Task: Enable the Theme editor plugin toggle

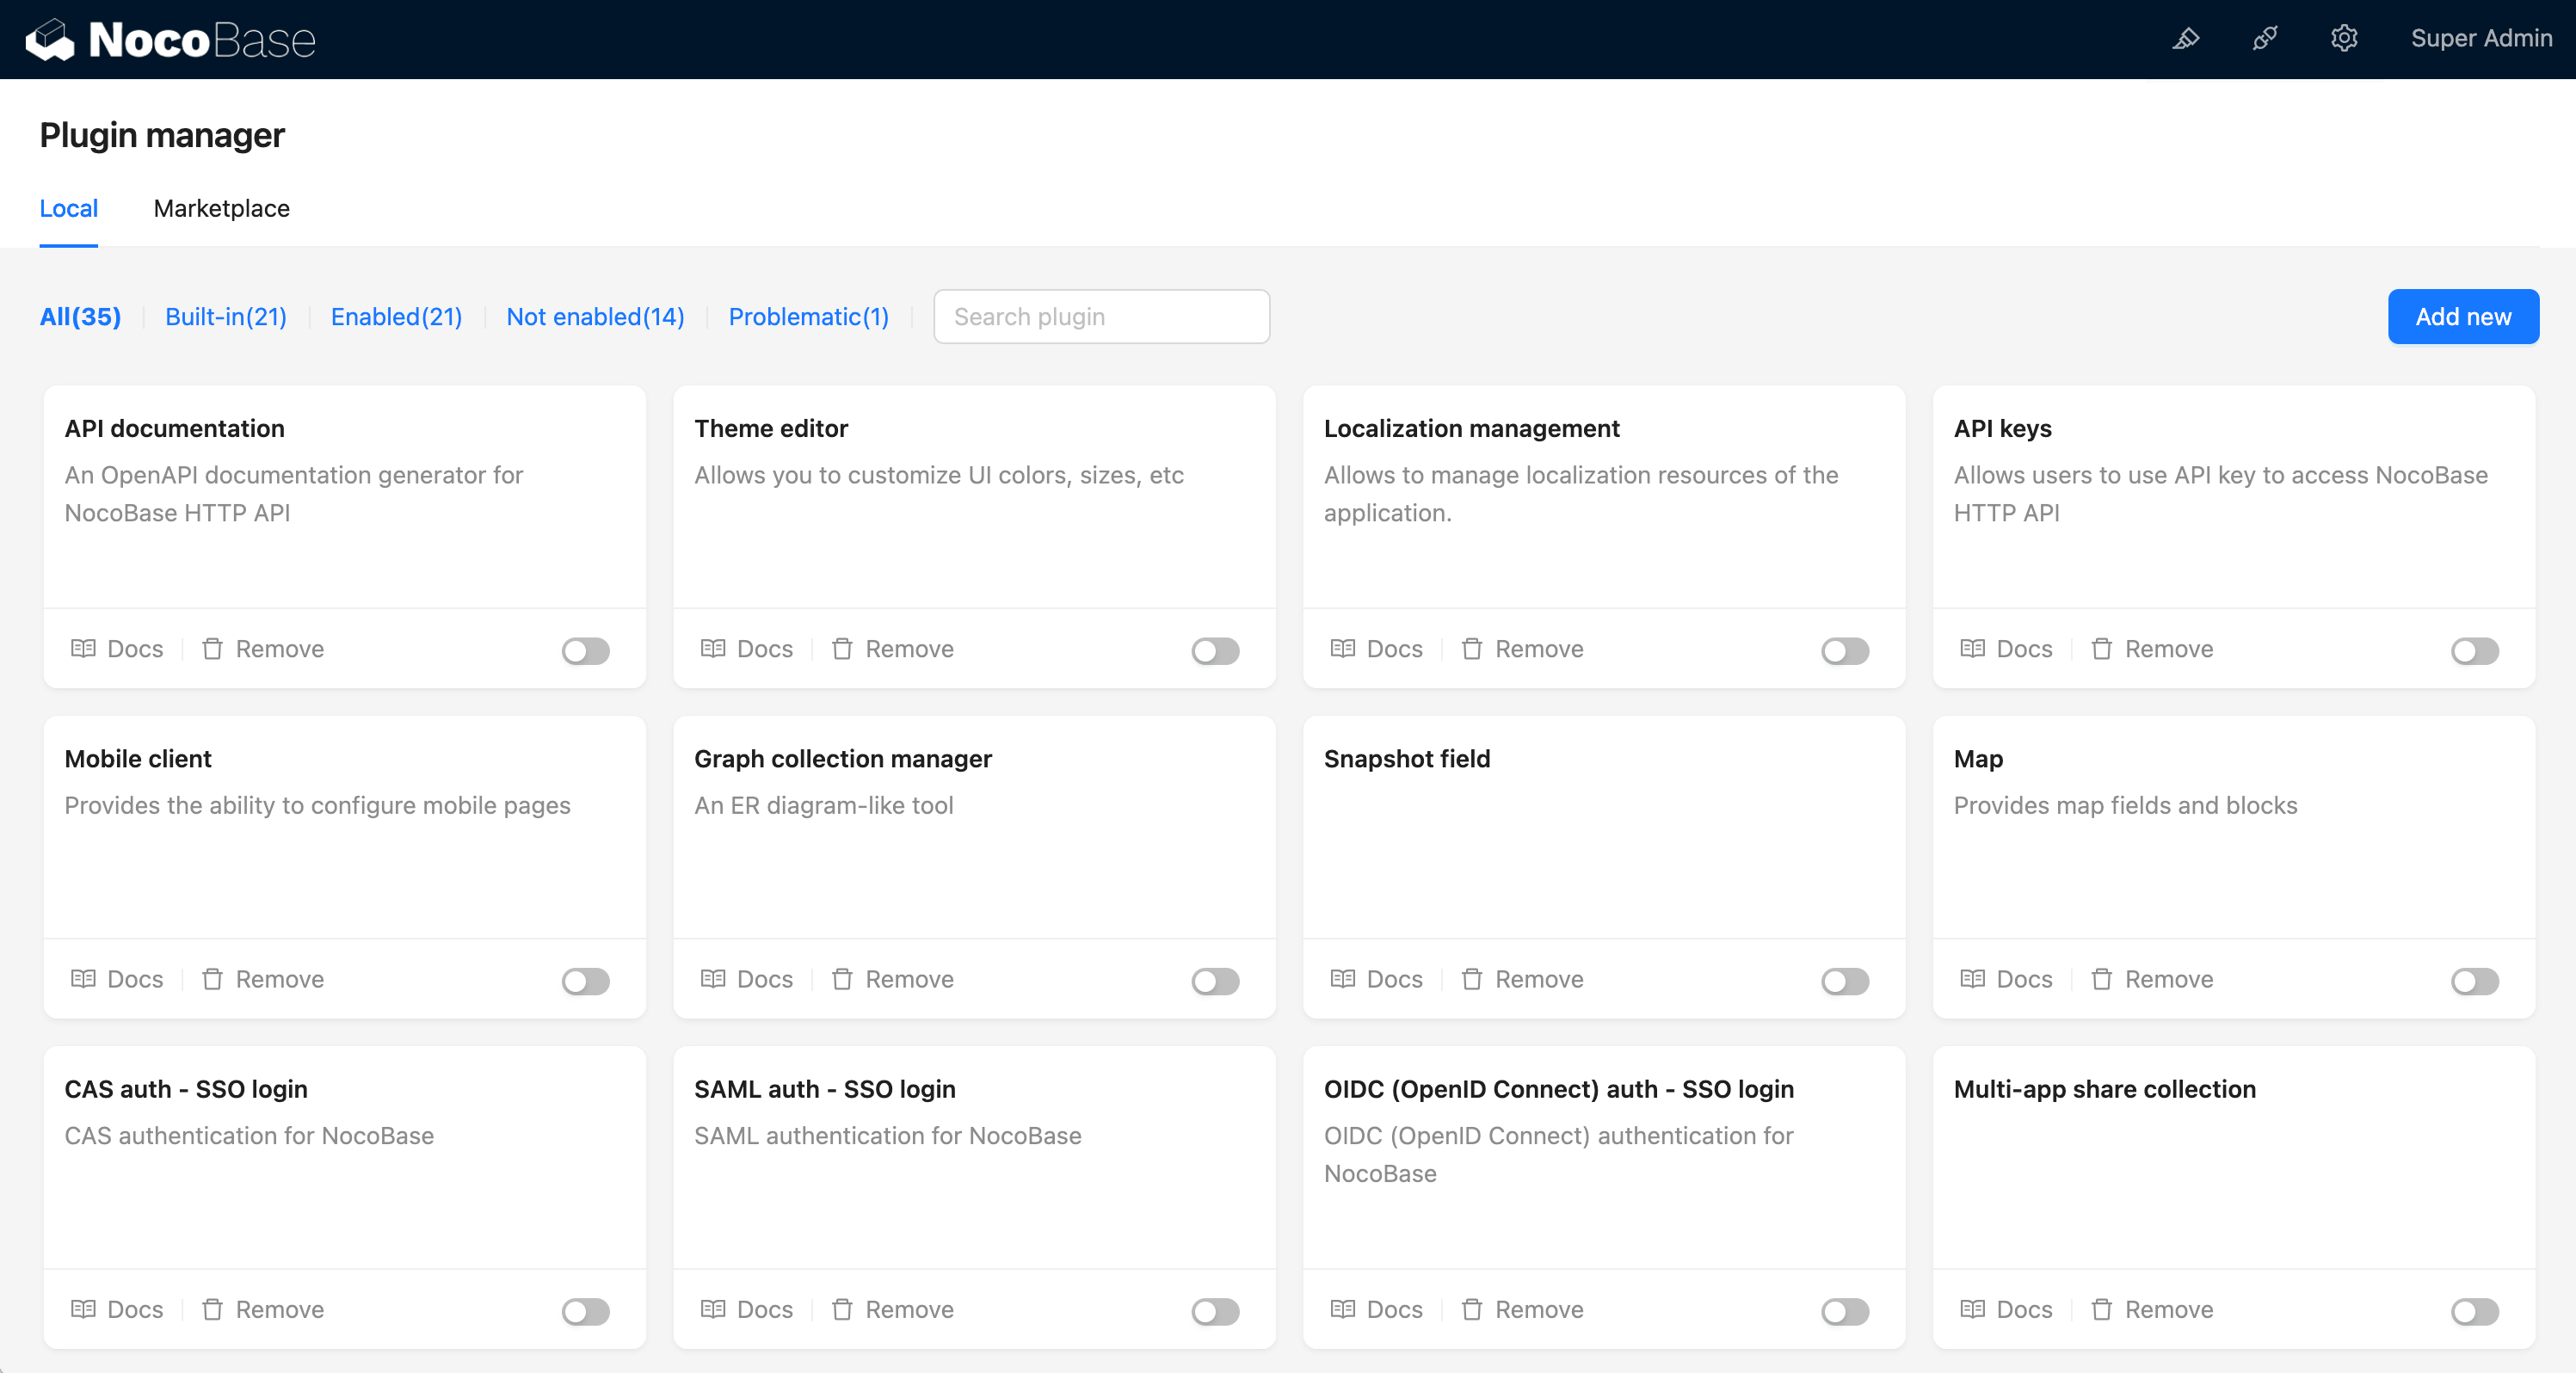Action: [1215, 647]
